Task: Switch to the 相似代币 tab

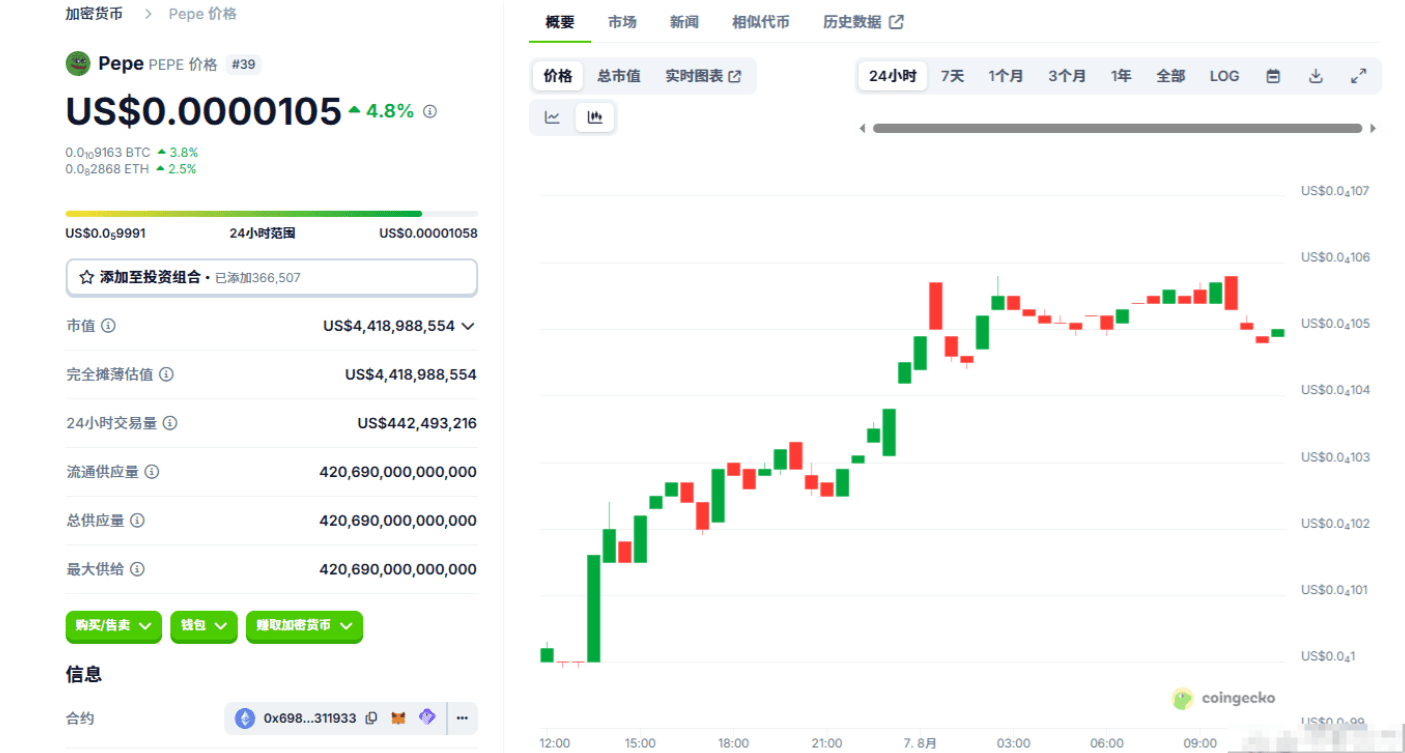Action: click(760, 22)
